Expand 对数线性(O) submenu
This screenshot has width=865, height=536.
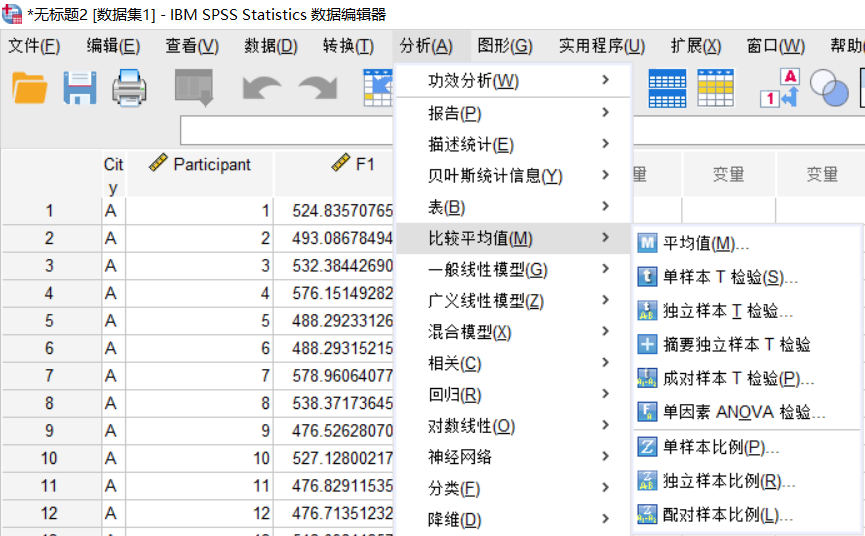513,426
